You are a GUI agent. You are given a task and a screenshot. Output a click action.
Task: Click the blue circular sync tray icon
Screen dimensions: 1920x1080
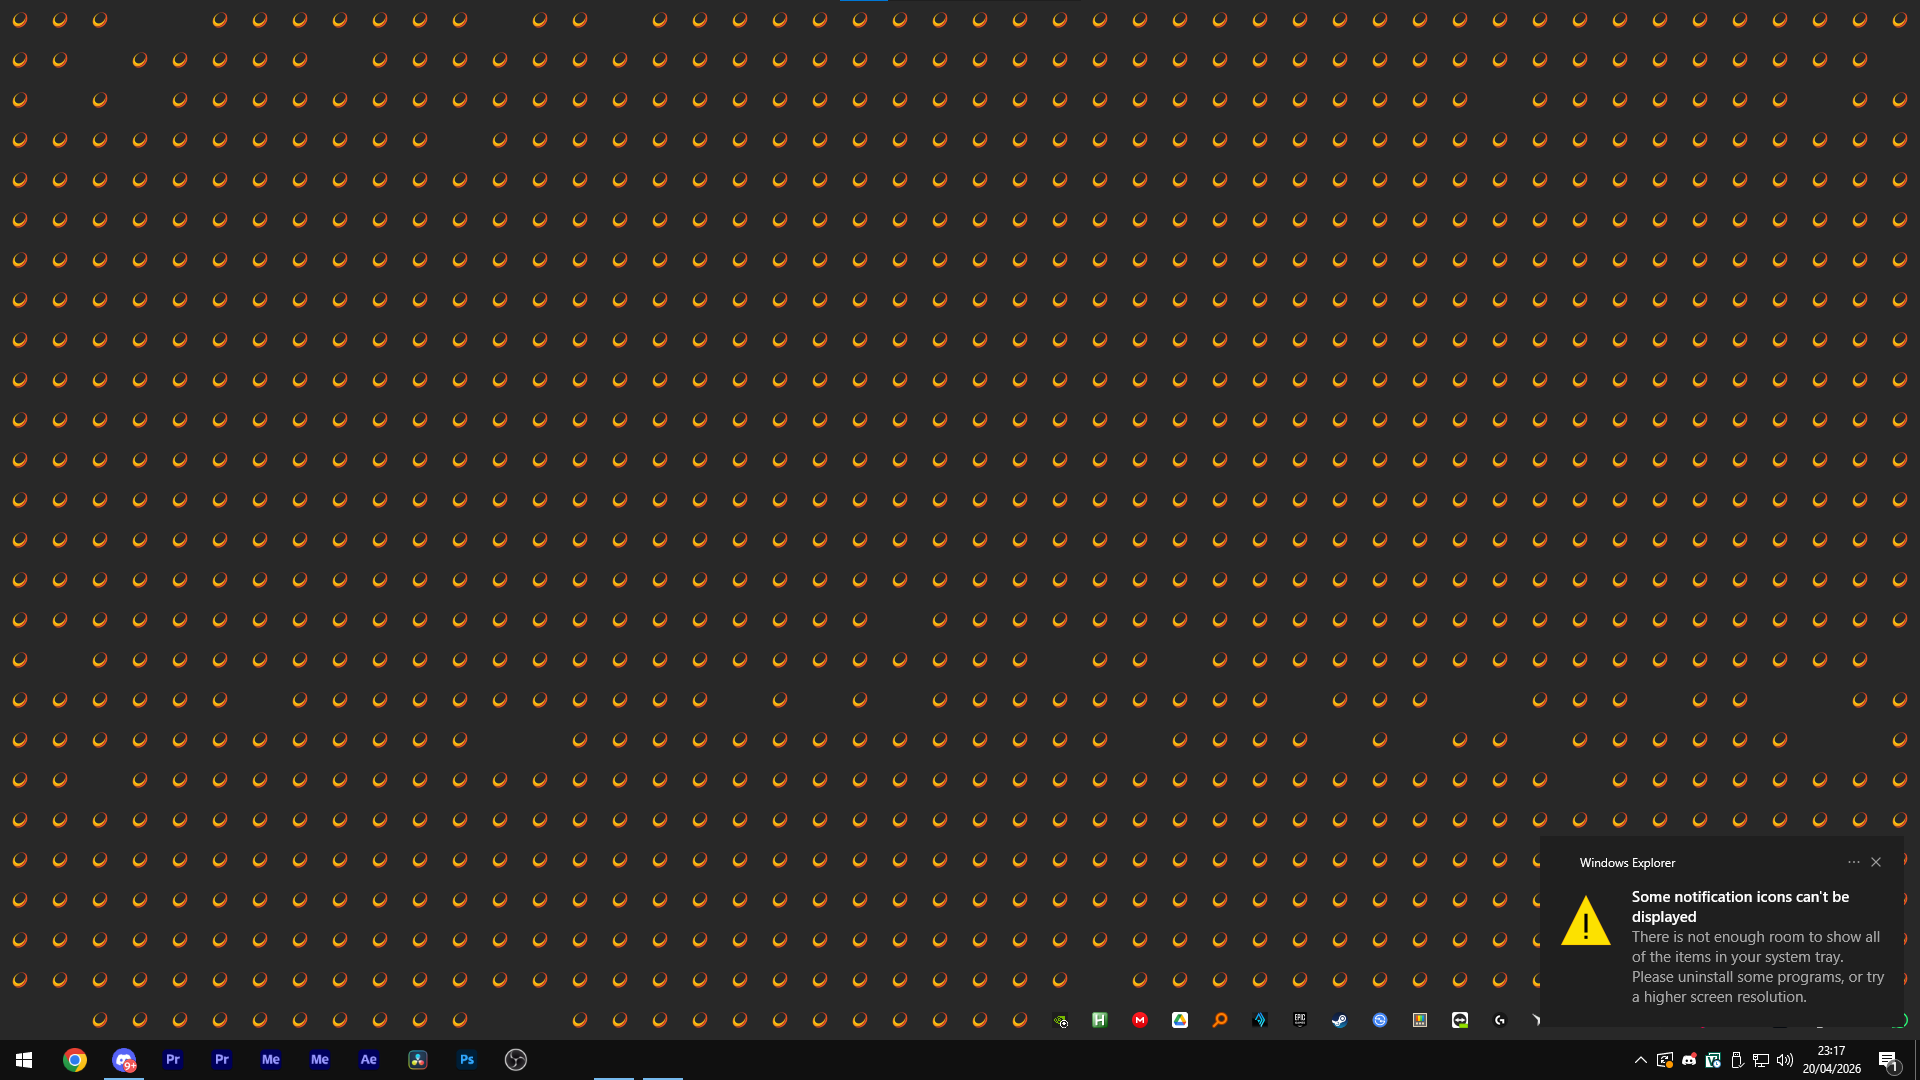click(1380, 1020)
